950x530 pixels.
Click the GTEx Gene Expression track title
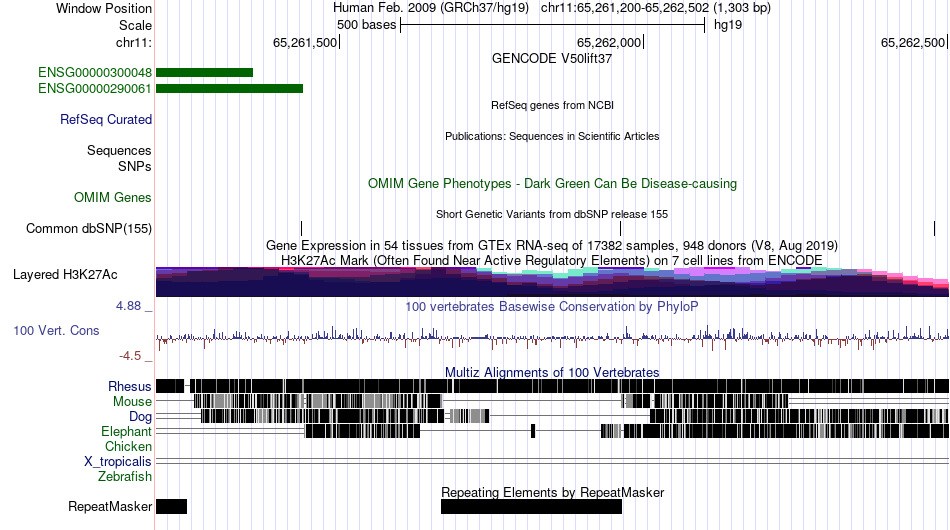click(552, 245)
